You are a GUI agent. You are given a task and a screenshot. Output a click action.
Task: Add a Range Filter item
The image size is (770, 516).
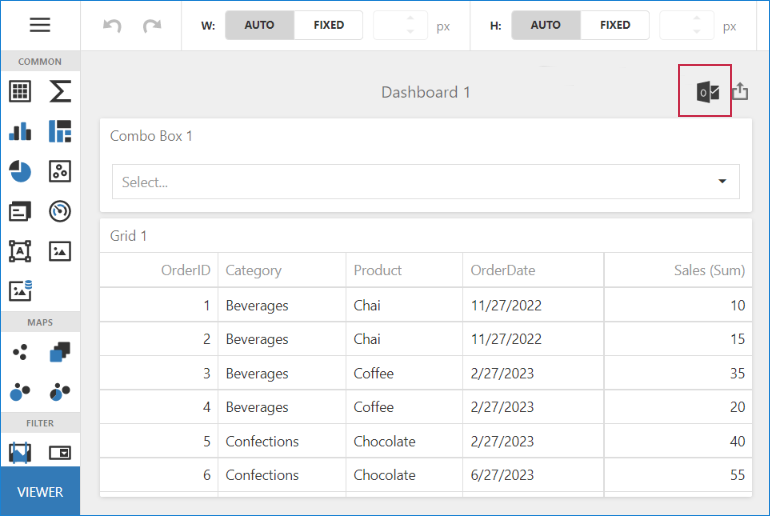(20, 452)
